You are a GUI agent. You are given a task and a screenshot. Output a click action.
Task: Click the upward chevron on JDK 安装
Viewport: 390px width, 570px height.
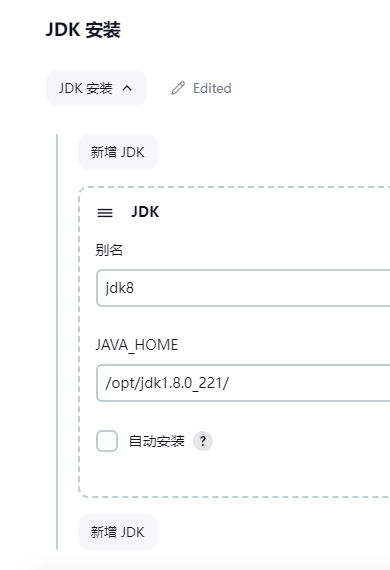click(x=127, y=88)
